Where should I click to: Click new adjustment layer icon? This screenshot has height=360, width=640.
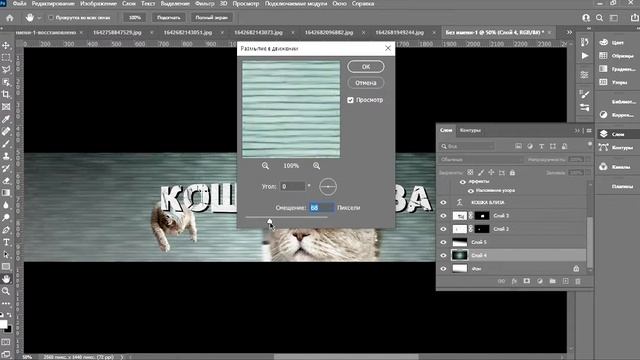540,281
